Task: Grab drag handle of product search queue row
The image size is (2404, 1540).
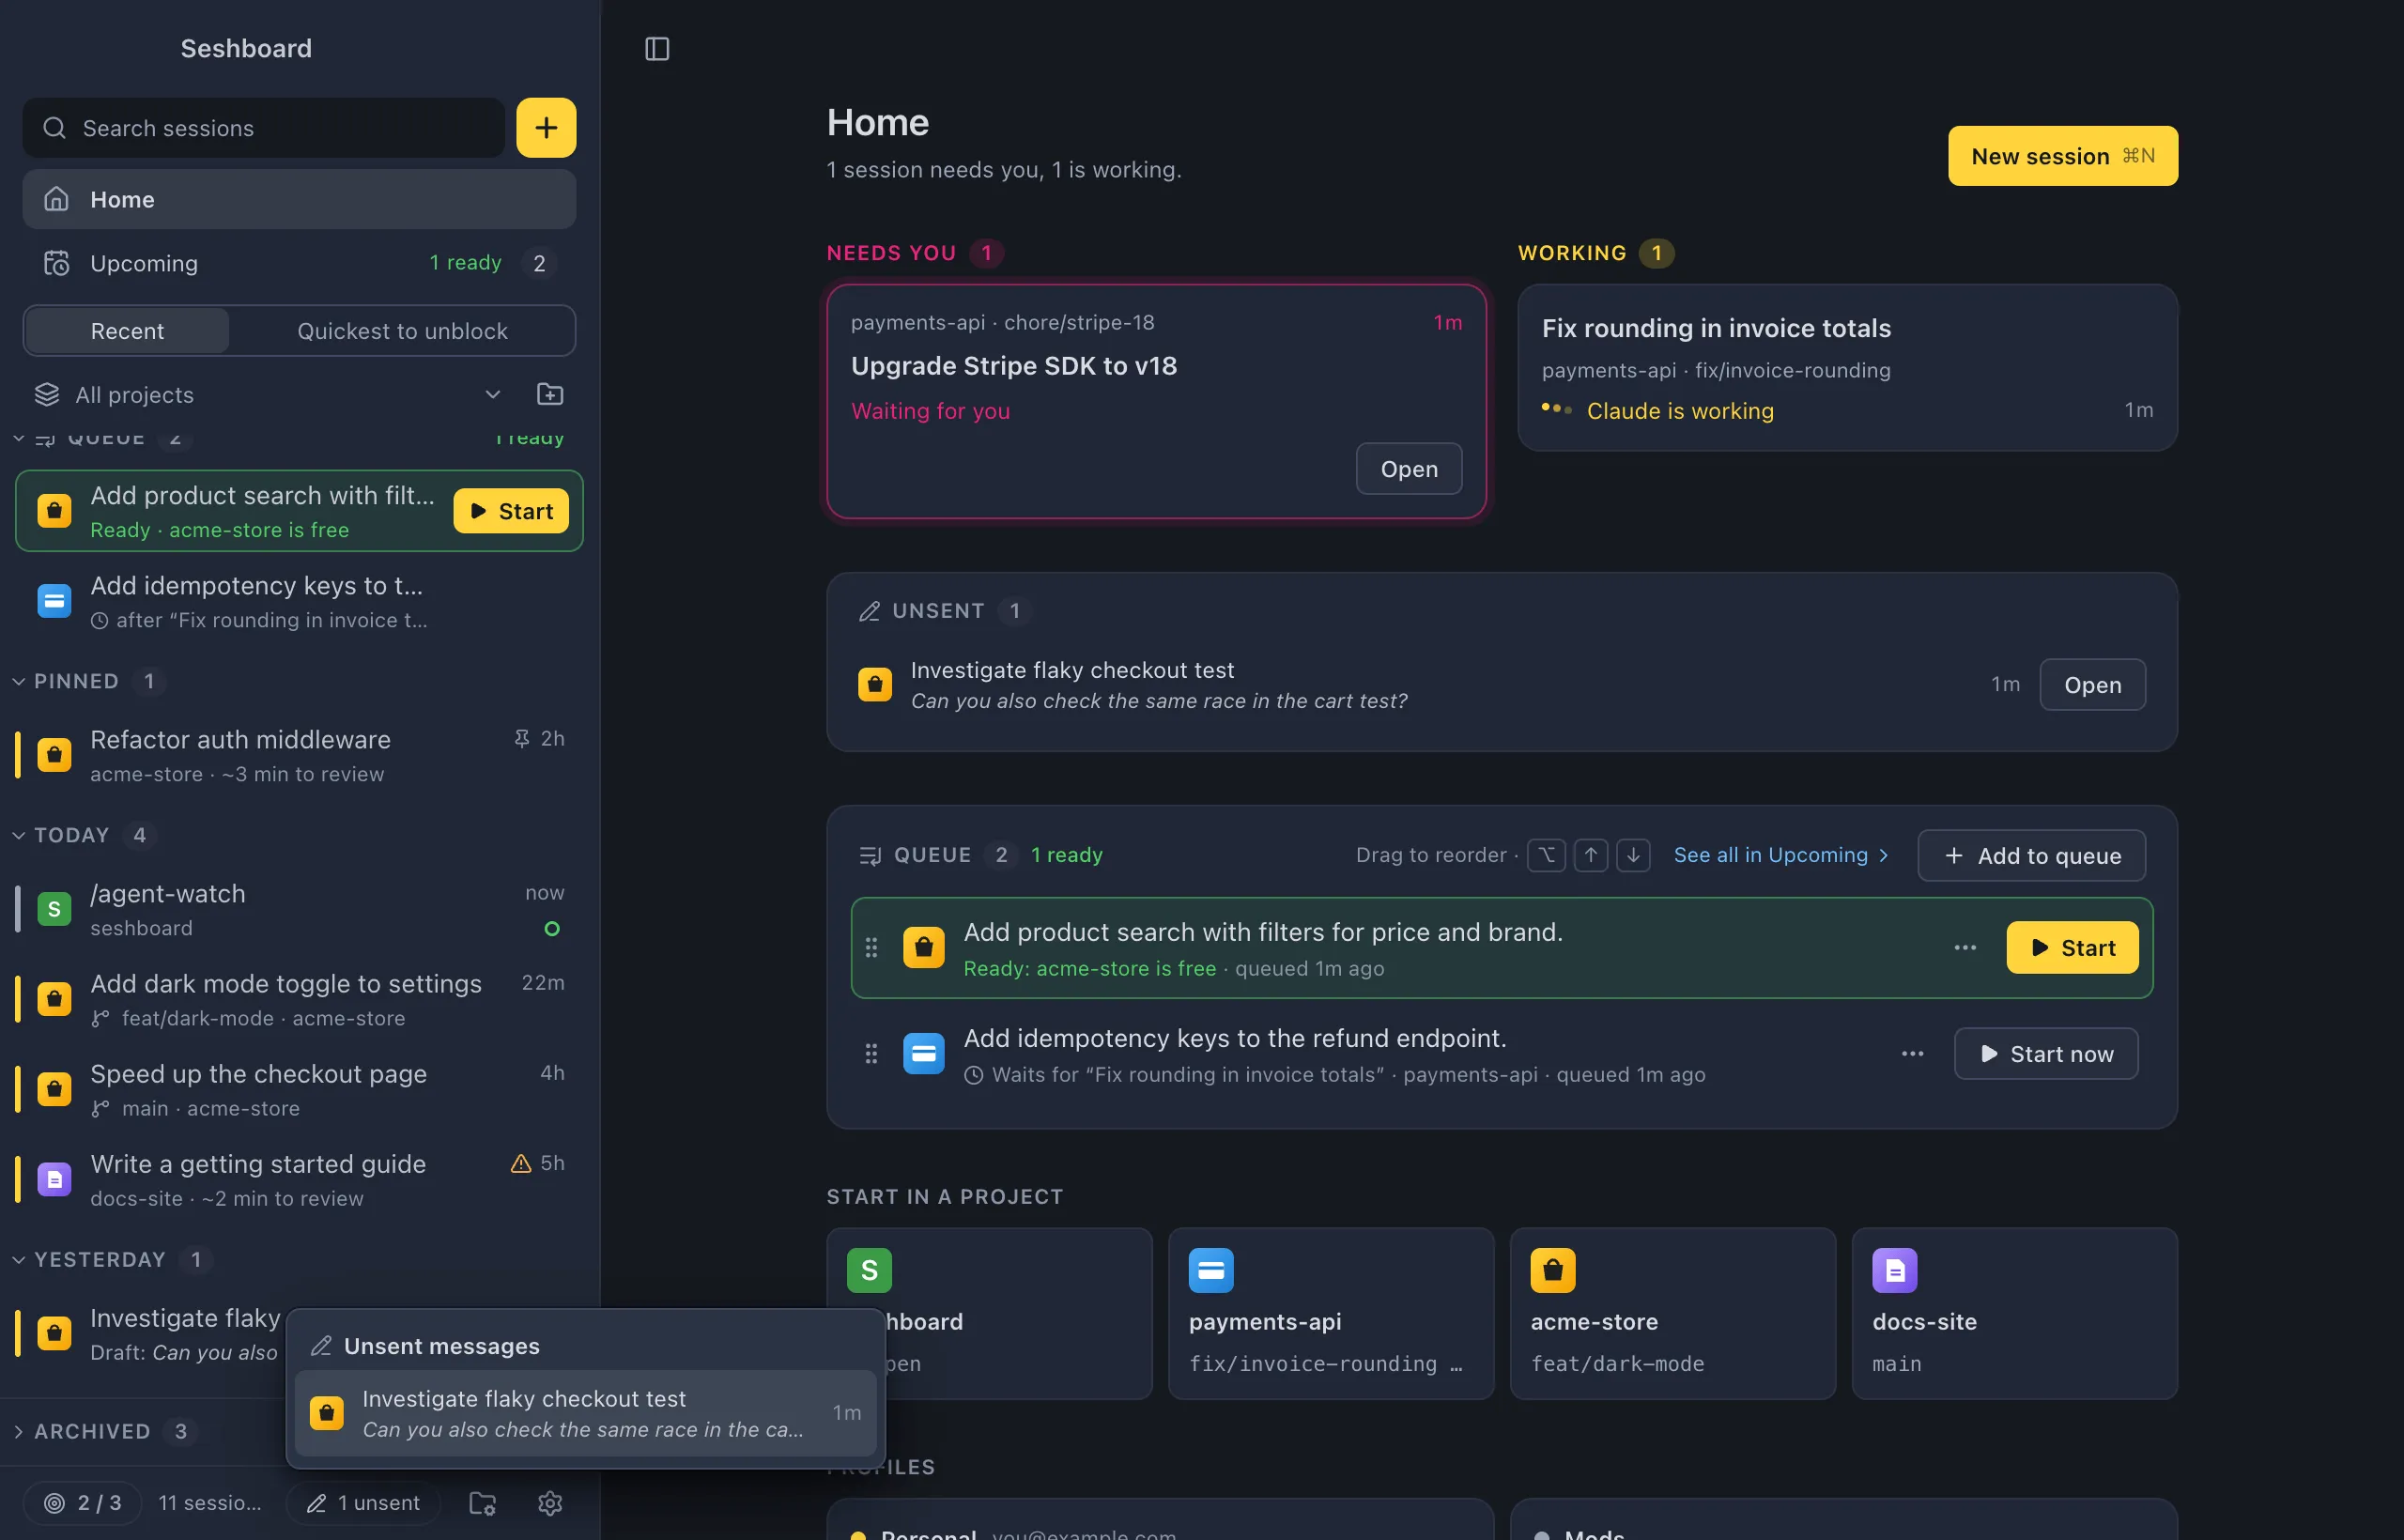Action: (871, 947)
